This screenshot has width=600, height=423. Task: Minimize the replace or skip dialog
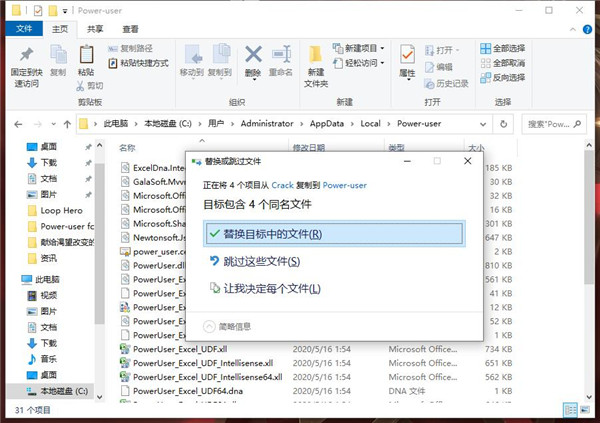[x=407, y=161]
